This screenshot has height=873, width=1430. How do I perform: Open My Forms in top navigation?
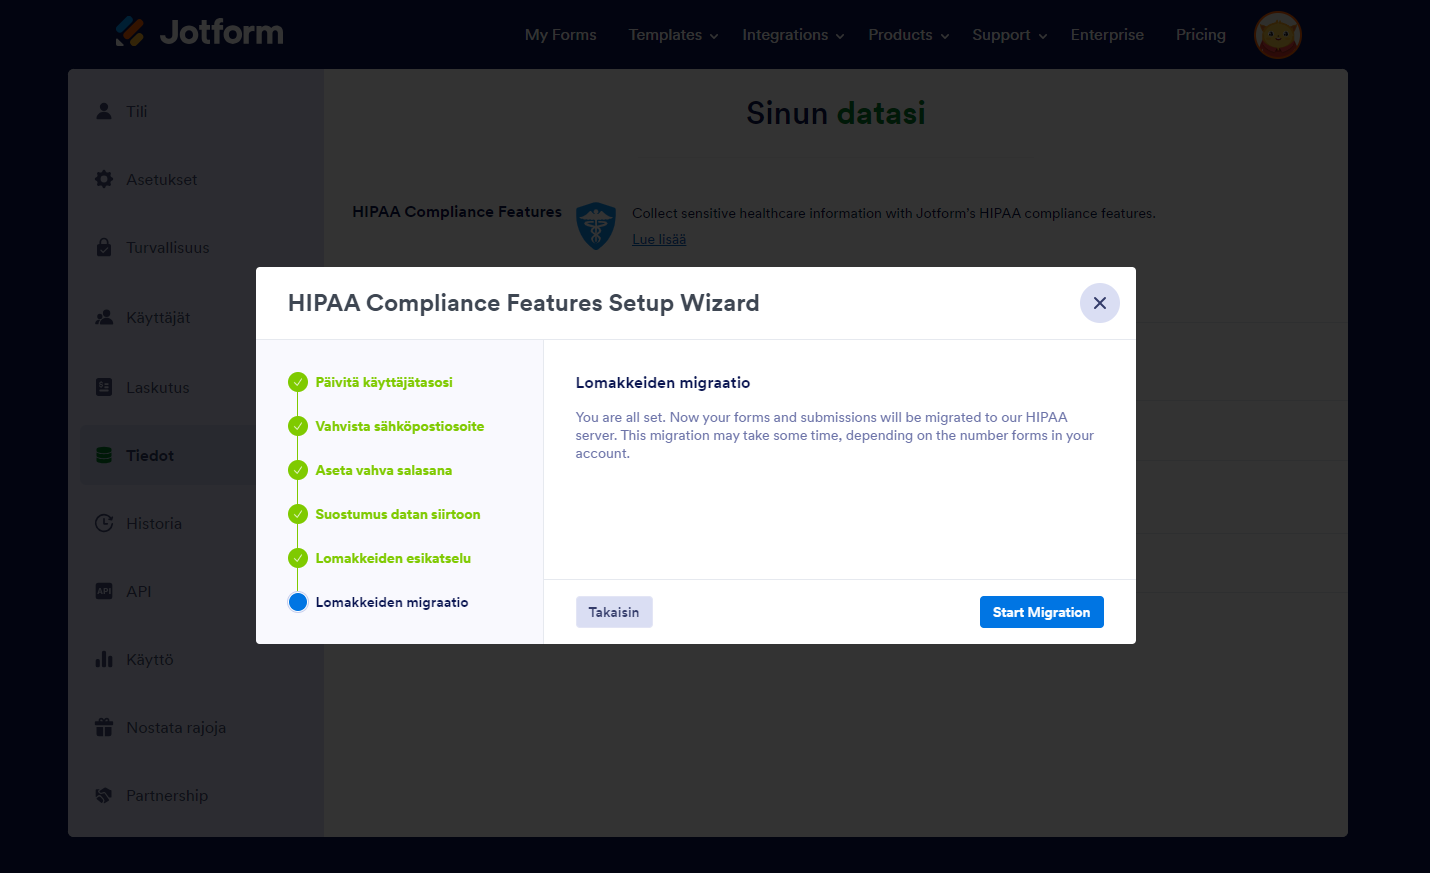[561, 35]
